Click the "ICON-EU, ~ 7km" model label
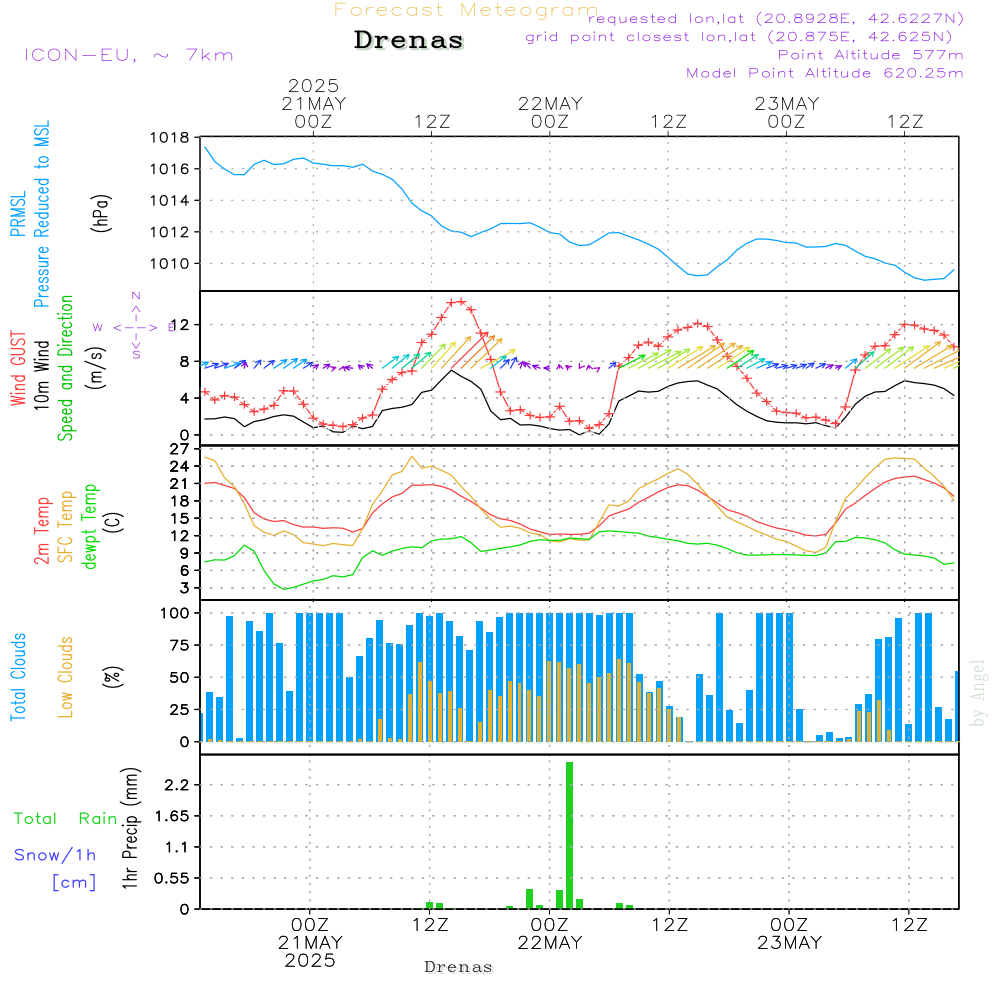 pos(129,55)
